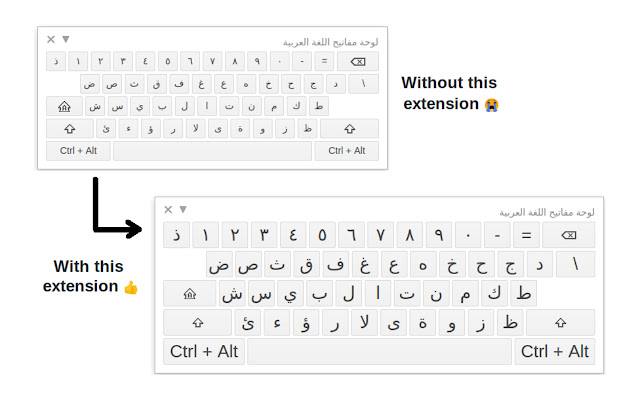Click left Shift arrow on larger keyboard

tap(197, 323)
